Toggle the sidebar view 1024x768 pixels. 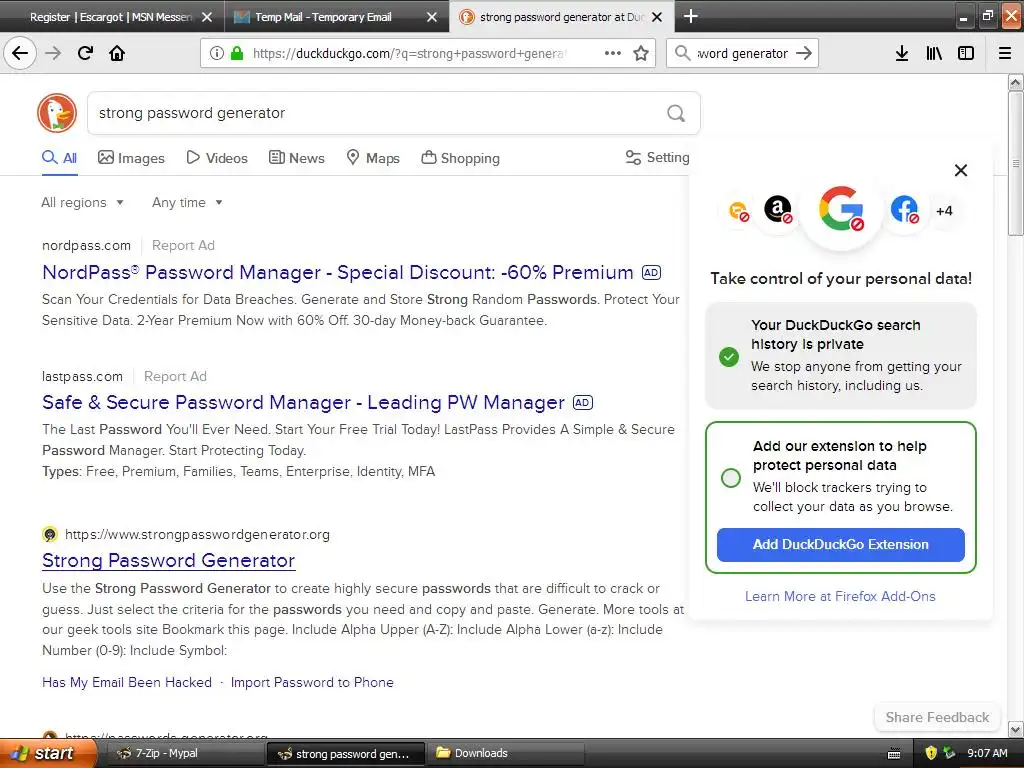point(966,53)
